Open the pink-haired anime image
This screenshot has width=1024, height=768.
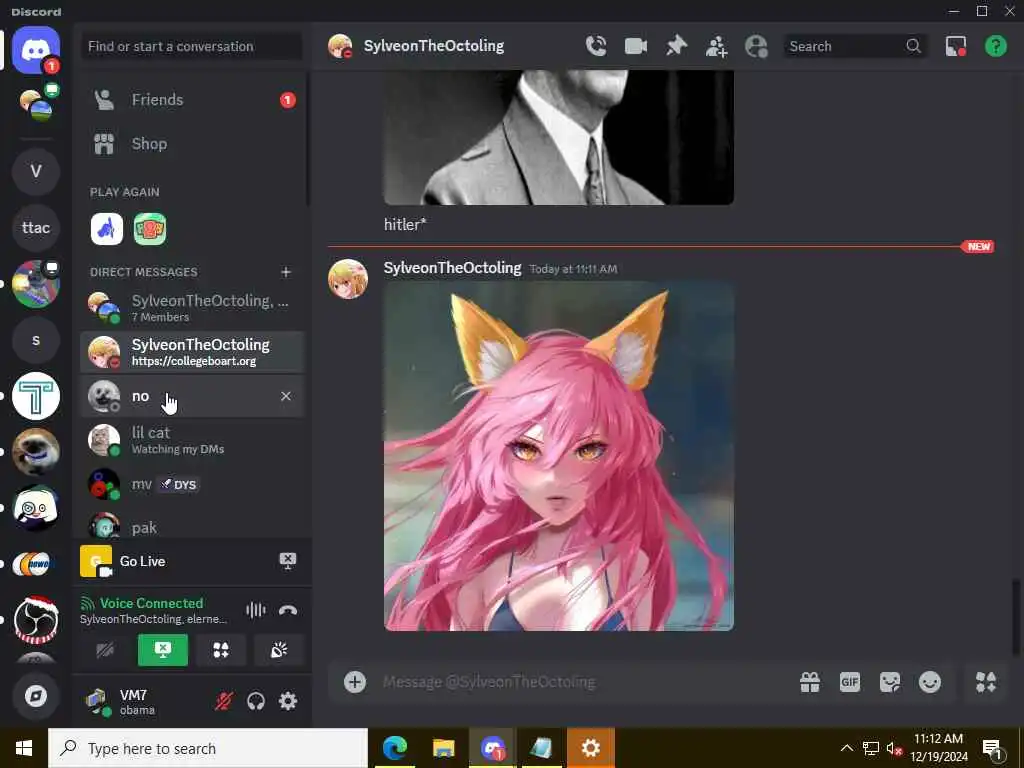coord(559,456)
